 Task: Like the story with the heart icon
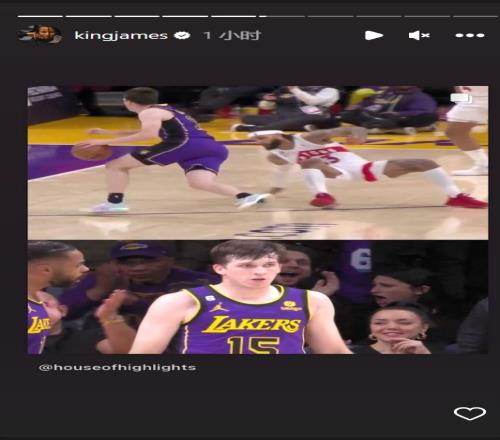[x=470, y=414]
